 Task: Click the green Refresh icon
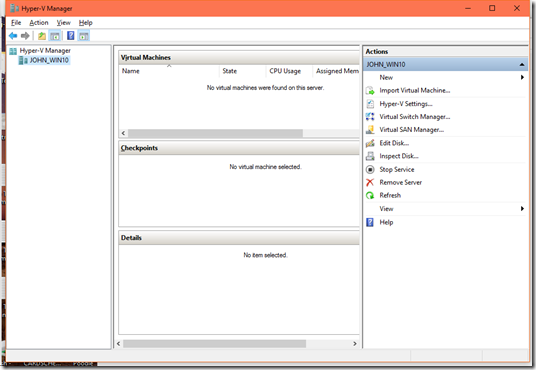click(370, 195)
